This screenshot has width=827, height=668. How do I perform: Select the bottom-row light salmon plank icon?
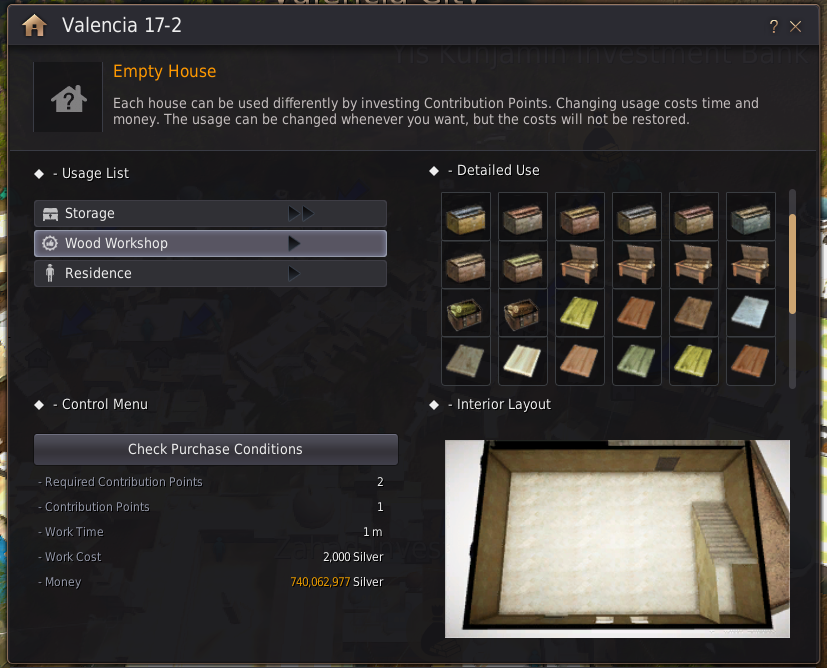(x=580, y=361)
